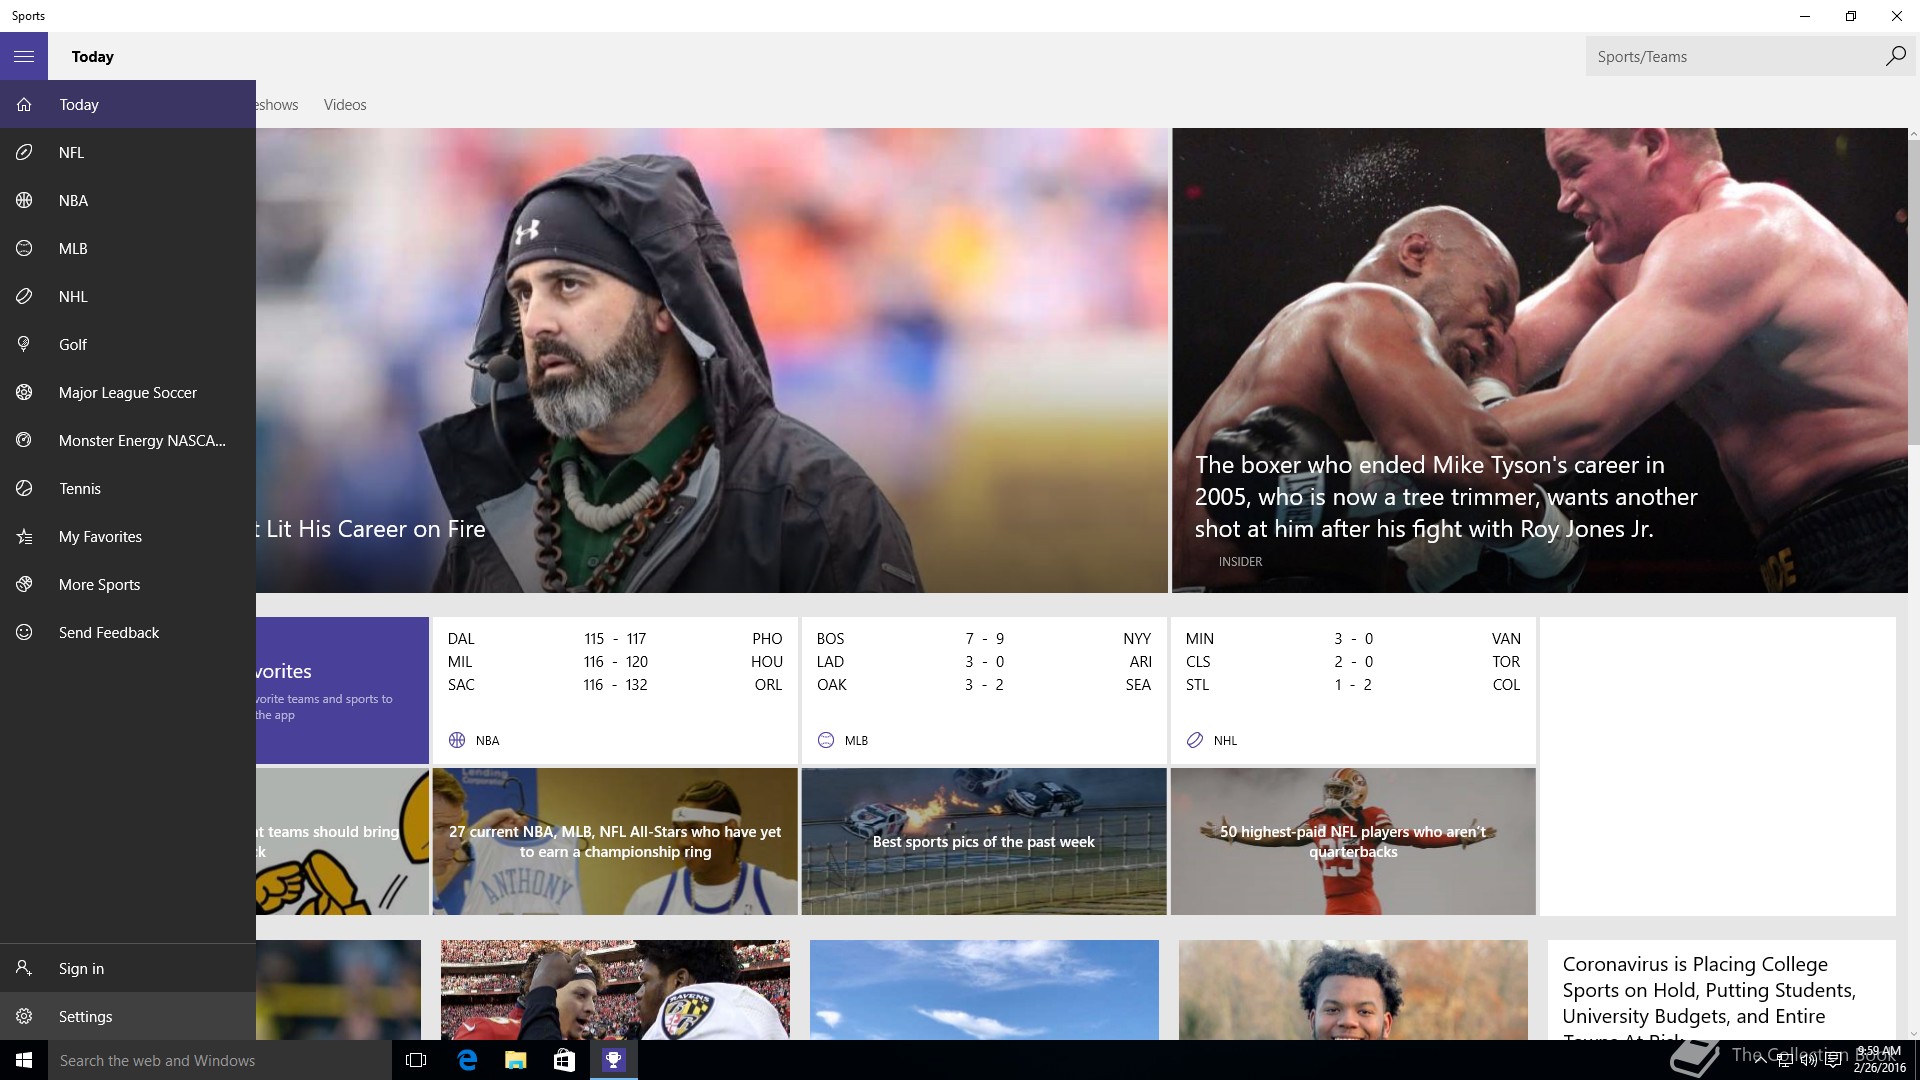Viewport: 1920px width, 1080px height.
Task: Open the NHL hockey stick icon
Action: coord(24,297)
